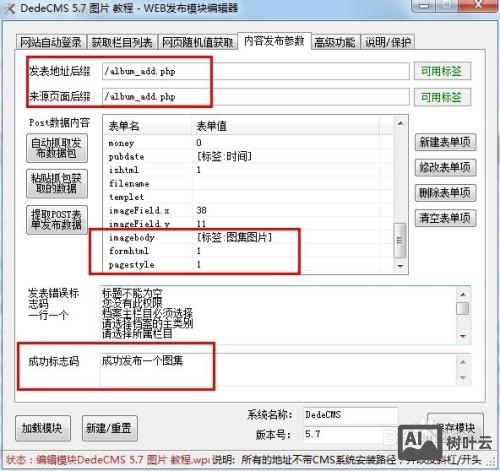Click the 表单值 column header

(286, 126)
